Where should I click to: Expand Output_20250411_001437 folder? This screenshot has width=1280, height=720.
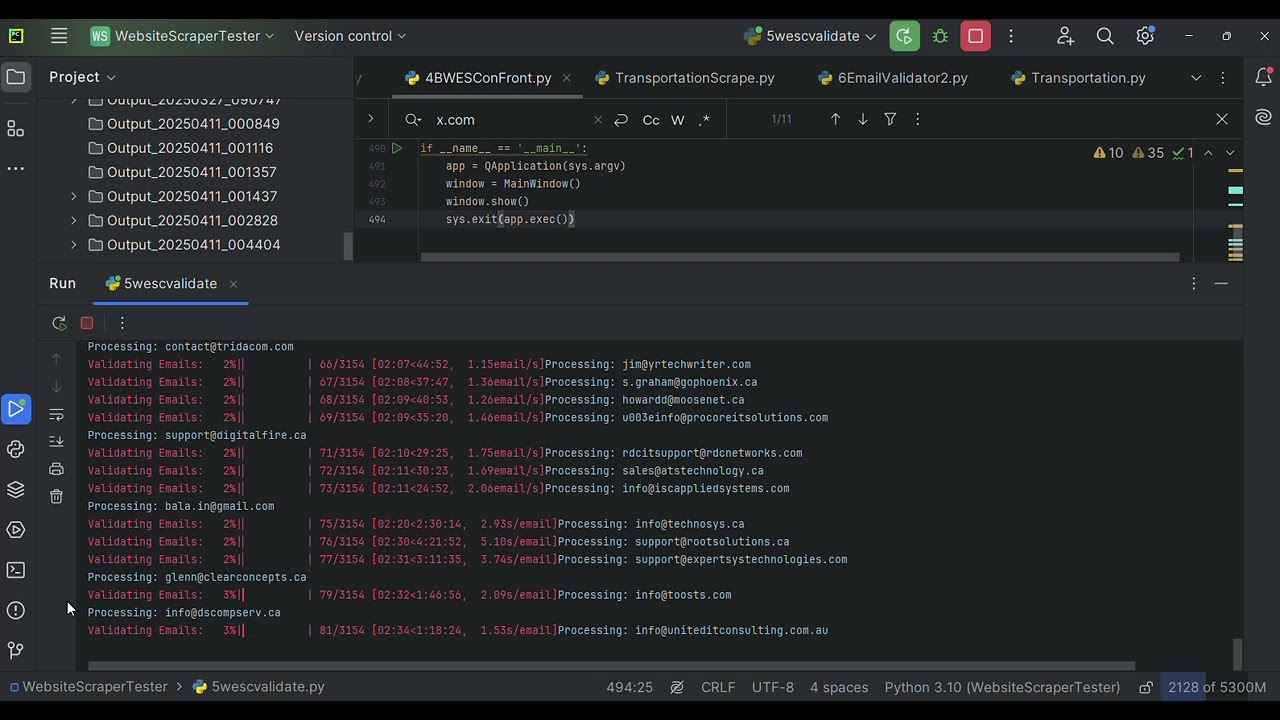coord(73,196)
